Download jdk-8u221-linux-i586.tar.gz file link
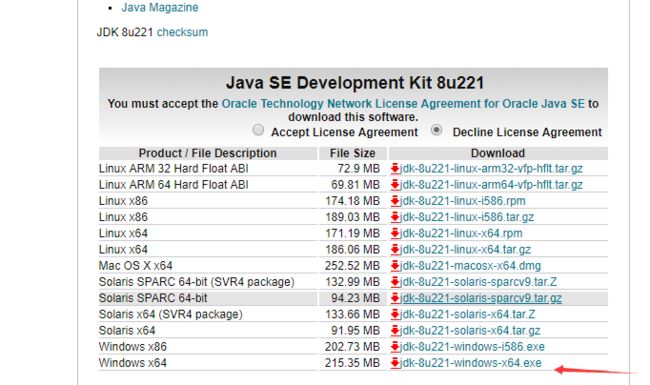Screen dimensions: 650x385 [x=467, y=217]
